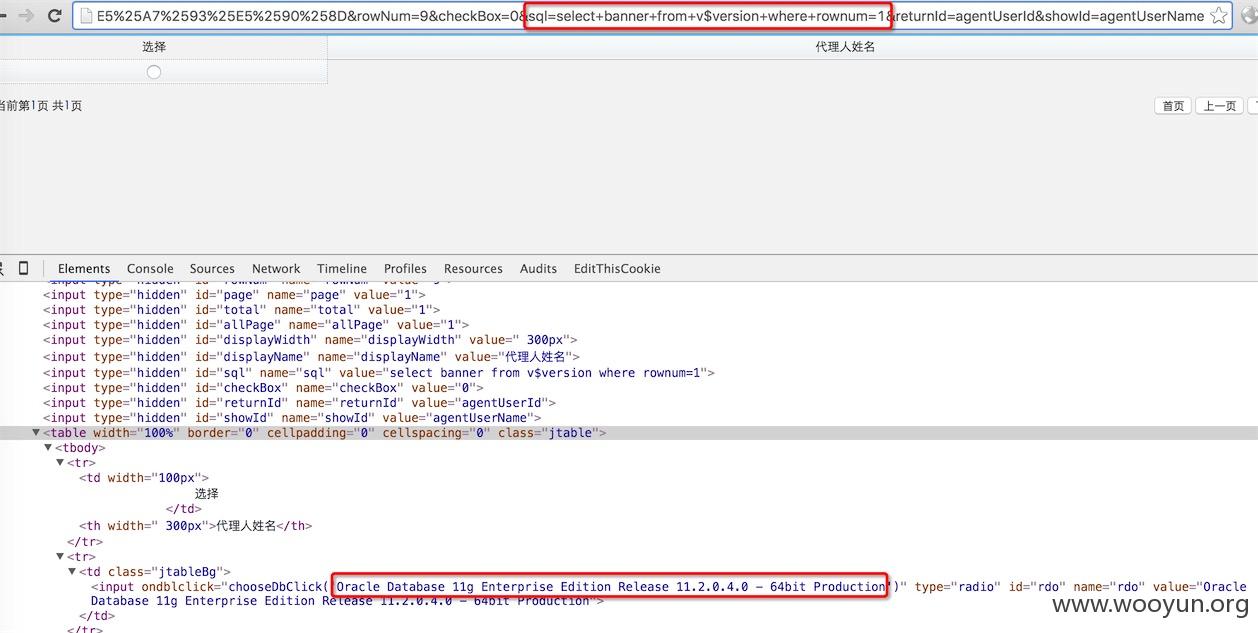Select the hidden input line with id="sql"
This screenshot has width=1258, height=633.
point(379,372)
